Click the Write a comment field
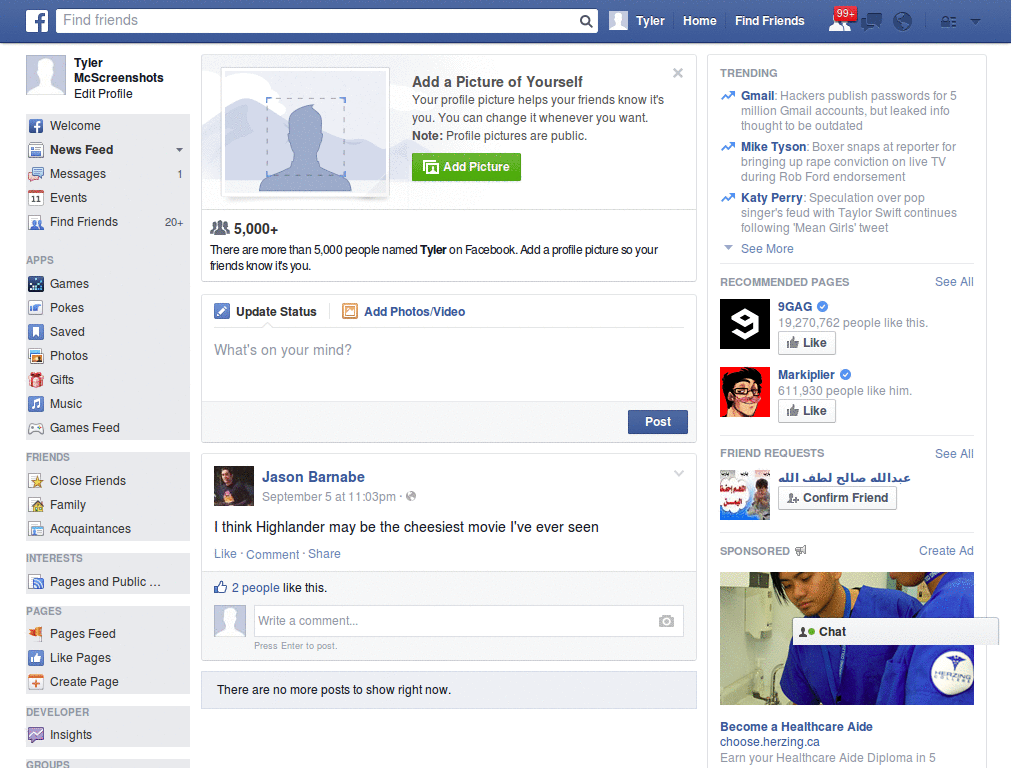This screenshot has width=1024, height=768. 468,621
